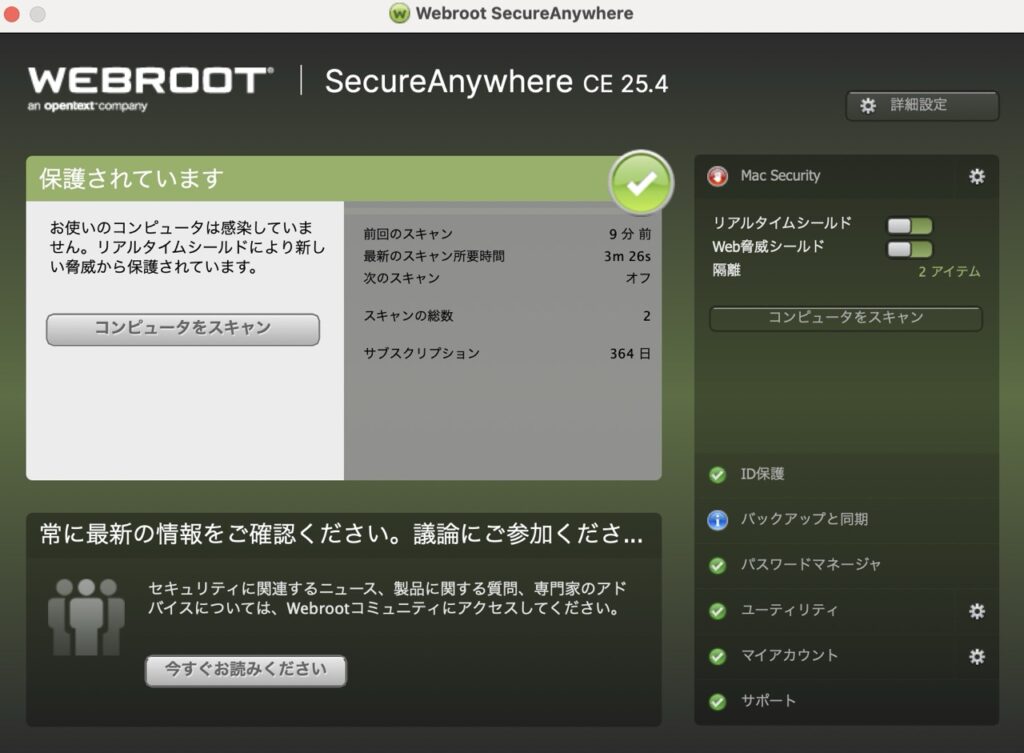This screenshot has width=1024, height=753.
Task: Click the red Mac Security status icon
Action: (x=717, y=176)
